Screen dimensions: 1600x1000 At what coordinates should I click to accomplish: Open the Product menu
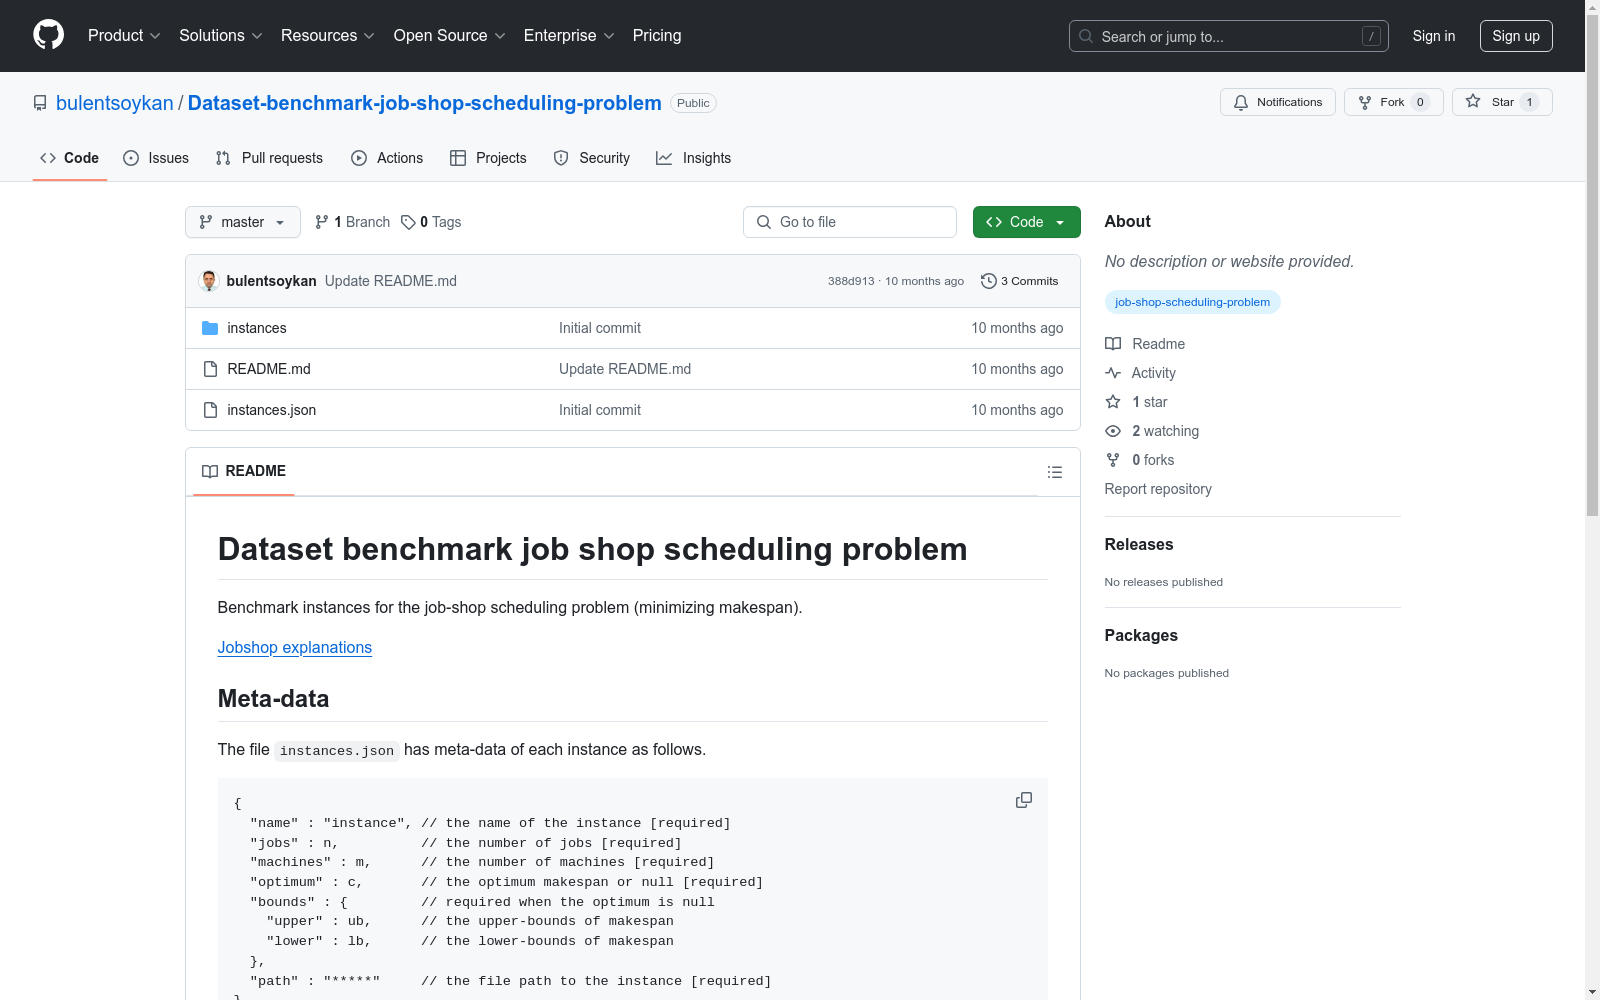pos(124,35)
